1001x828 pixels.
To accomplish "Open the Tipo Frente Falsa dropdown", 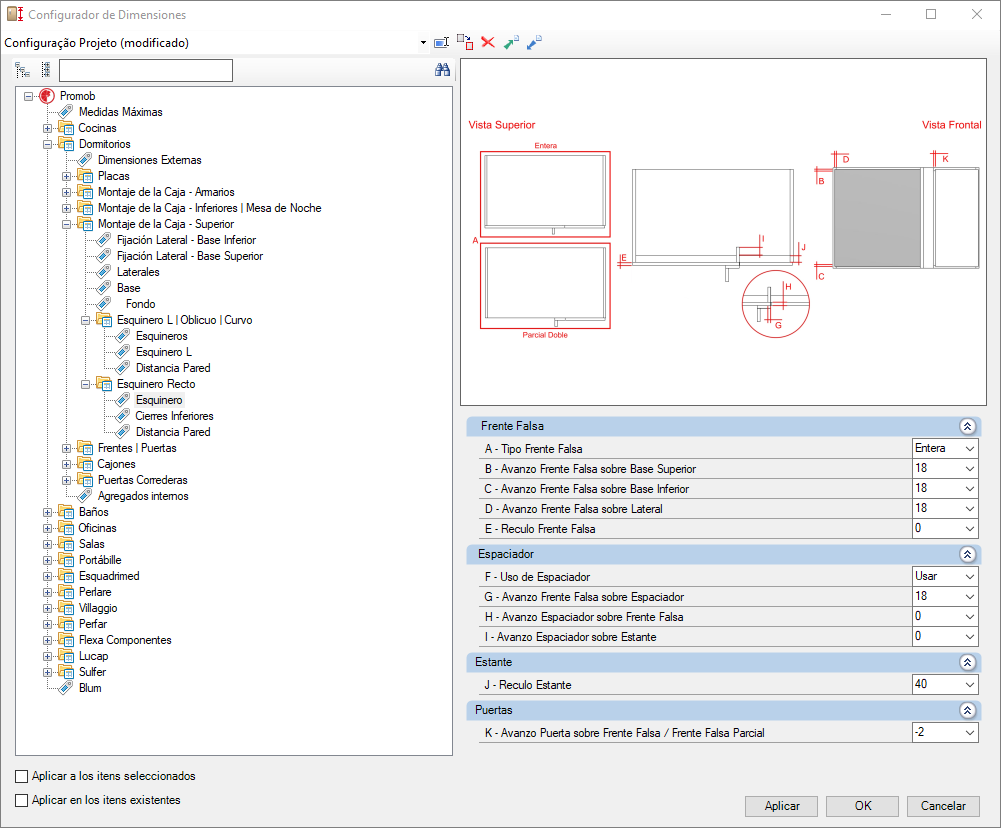I will (970, 449).
